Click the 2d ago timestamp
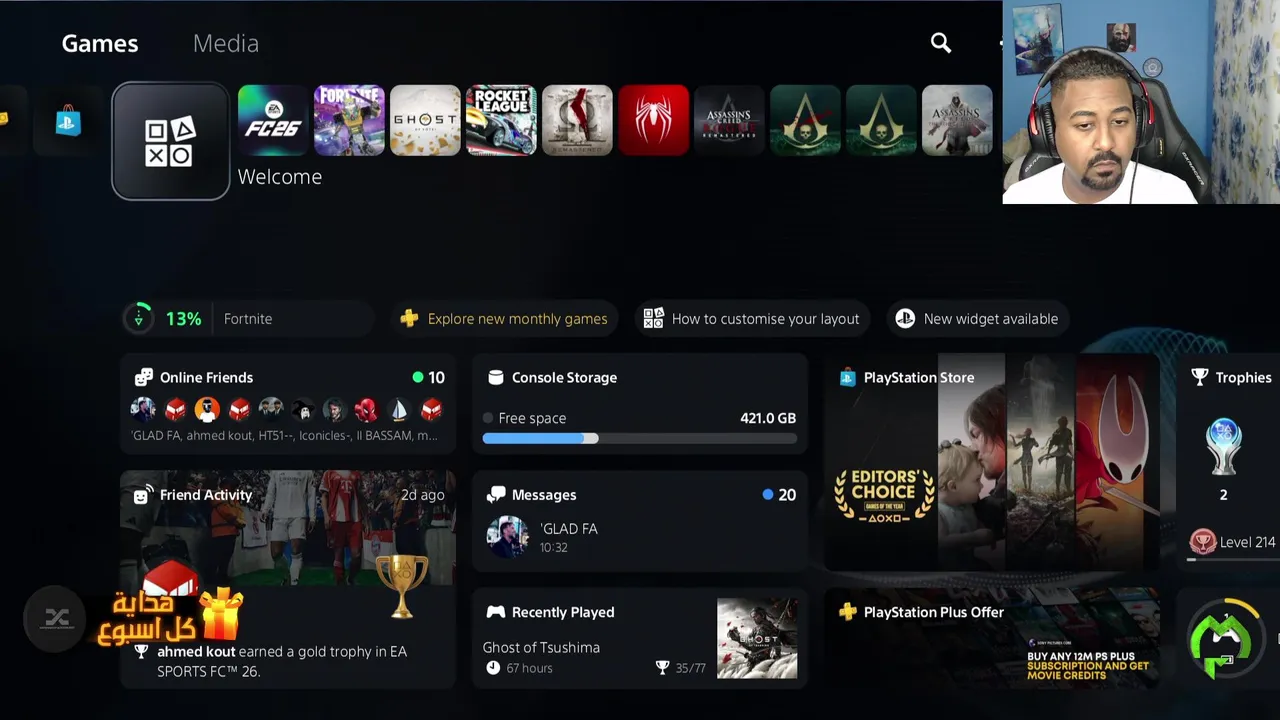The height and width of the screenshot is (720, 1280). pyautogui.click(x=422, y=495)
